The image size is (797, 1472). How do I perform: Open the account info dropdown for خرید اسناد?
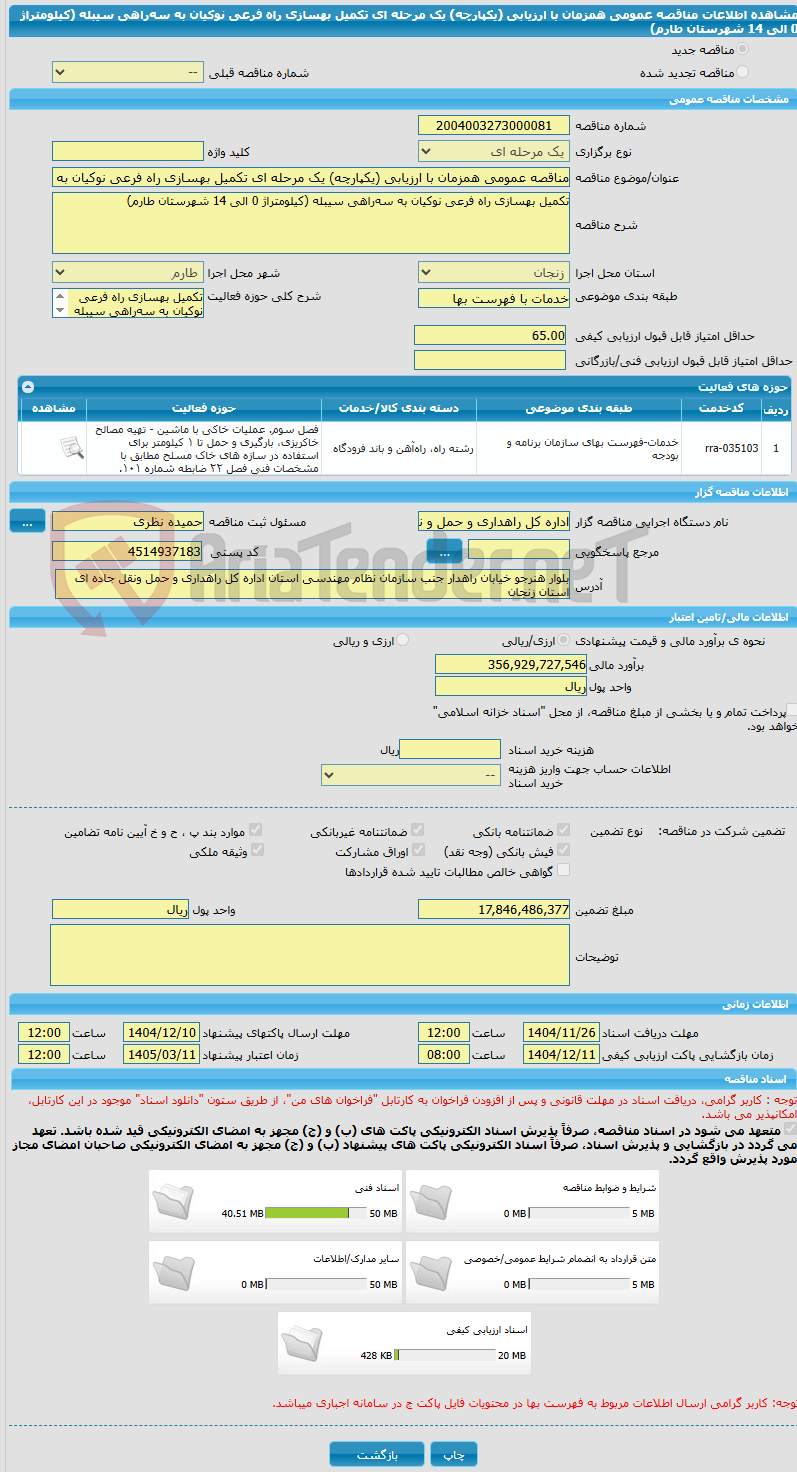click(411, 775)
